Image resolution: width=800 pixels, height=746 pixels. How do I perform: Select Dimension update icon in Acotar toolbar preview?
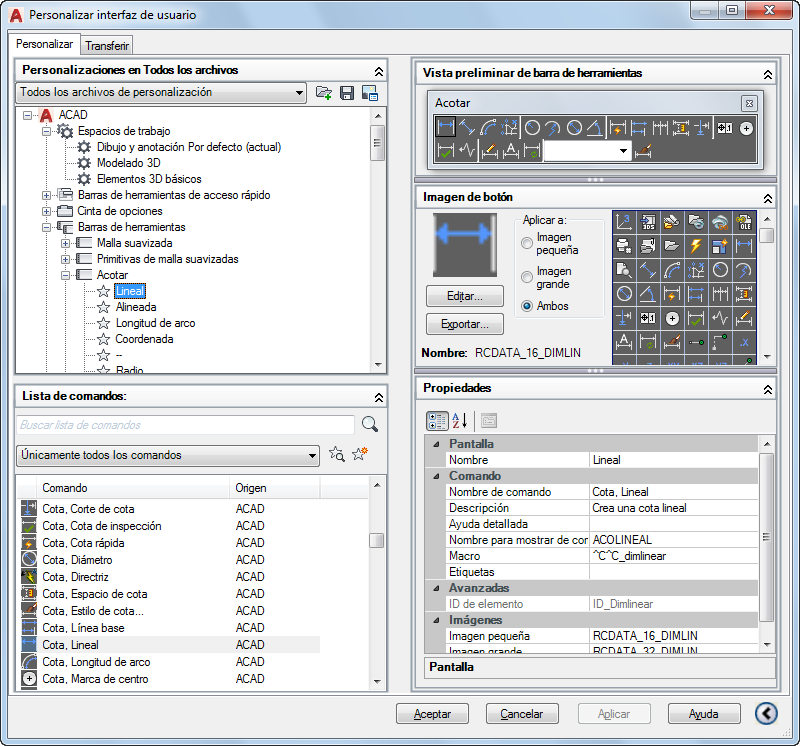click(532, 151)
